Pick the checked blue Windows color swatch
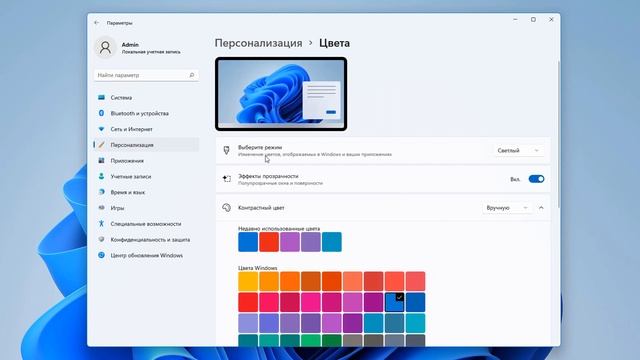This screenshot has height=360, width=640. (x=394, y=302)
